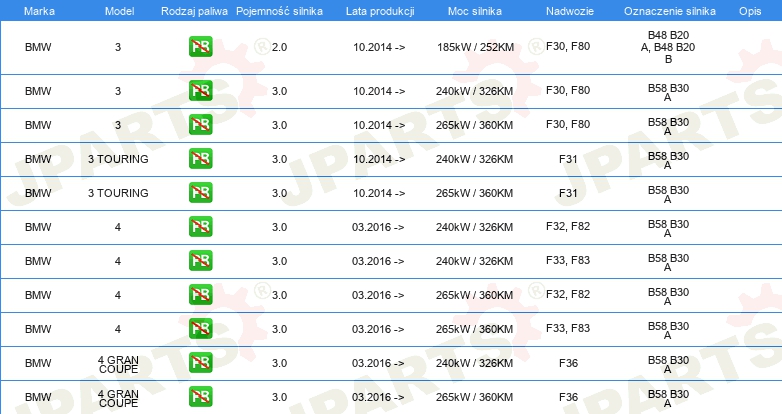
Task: Click the Lata produkcji column header
Action: tap(380, 11)
